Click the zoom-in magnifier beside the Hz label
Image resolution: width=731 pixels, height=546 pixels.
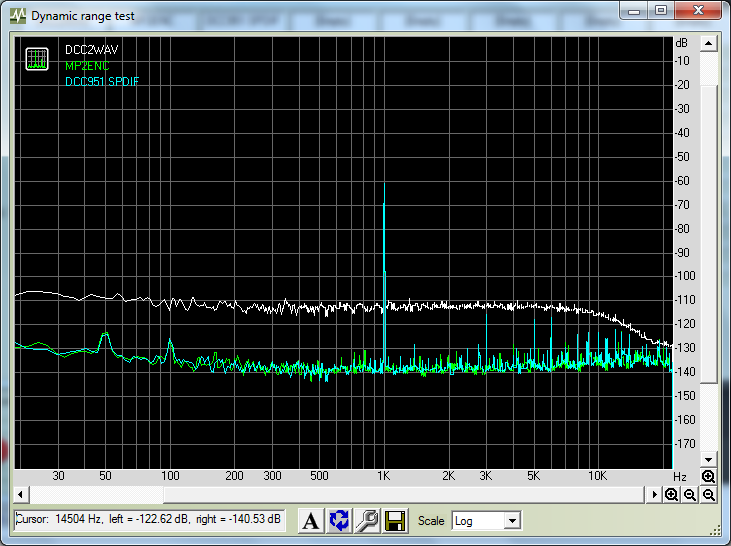click(x=708, y=477)
